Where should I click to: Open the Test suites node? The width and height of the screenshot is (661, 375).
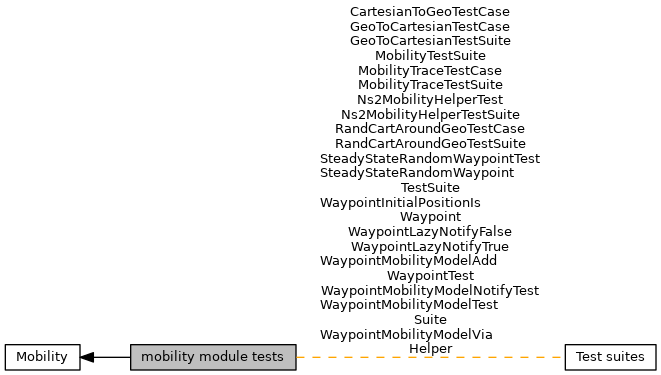610,357
